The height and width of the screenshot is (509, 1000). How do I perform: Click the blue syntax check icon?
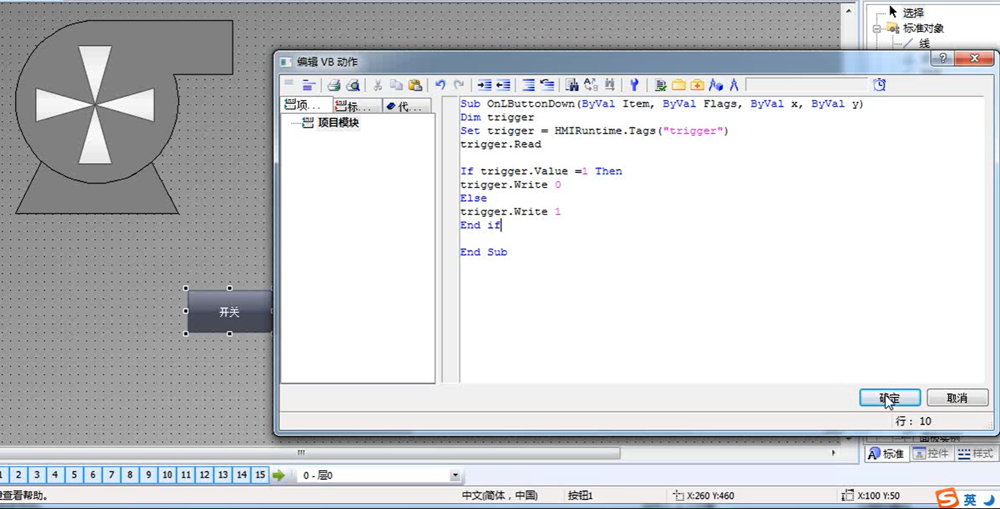633,86
